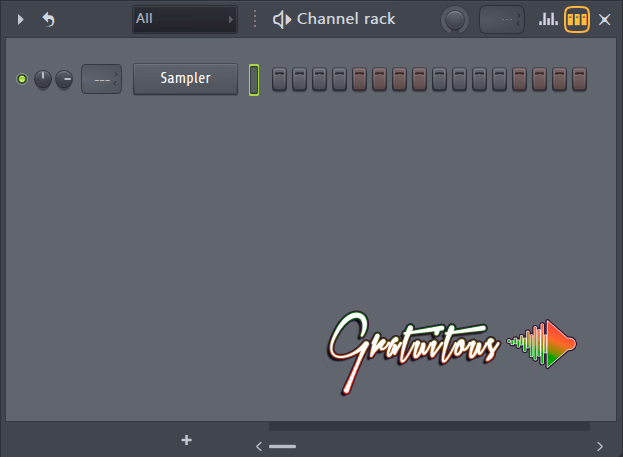Click the dotted grip beside Channel rack title
Screen dimensions: 623x457
coord(255,19)
